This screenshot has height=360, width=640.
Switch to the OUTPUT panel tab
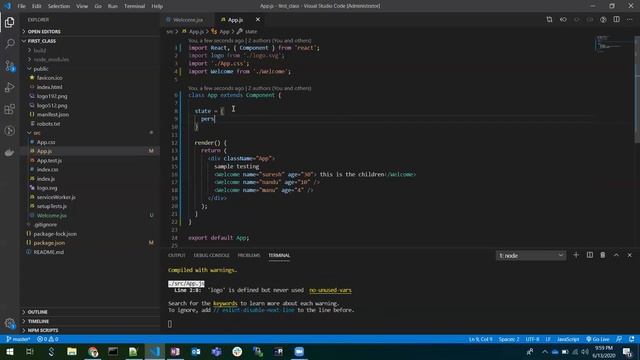pos(177,256)
